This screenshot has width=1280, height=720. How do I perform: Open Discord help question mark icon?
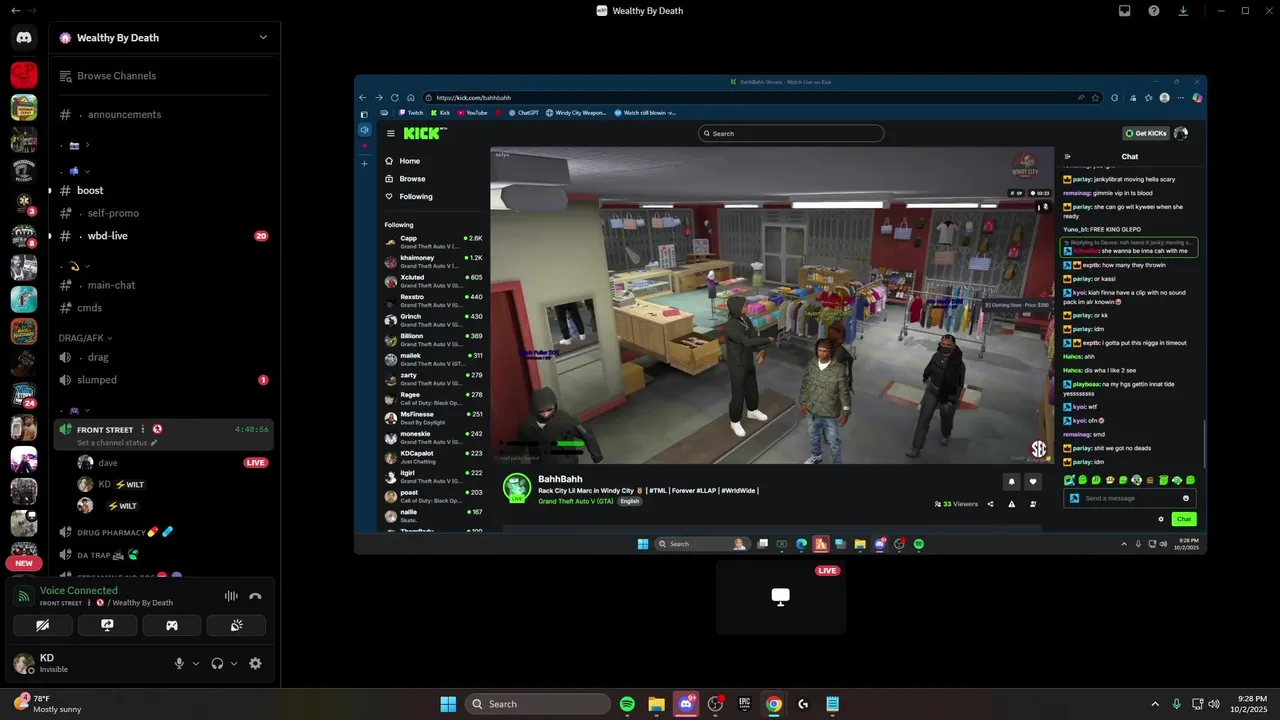tap(1154, 11)
